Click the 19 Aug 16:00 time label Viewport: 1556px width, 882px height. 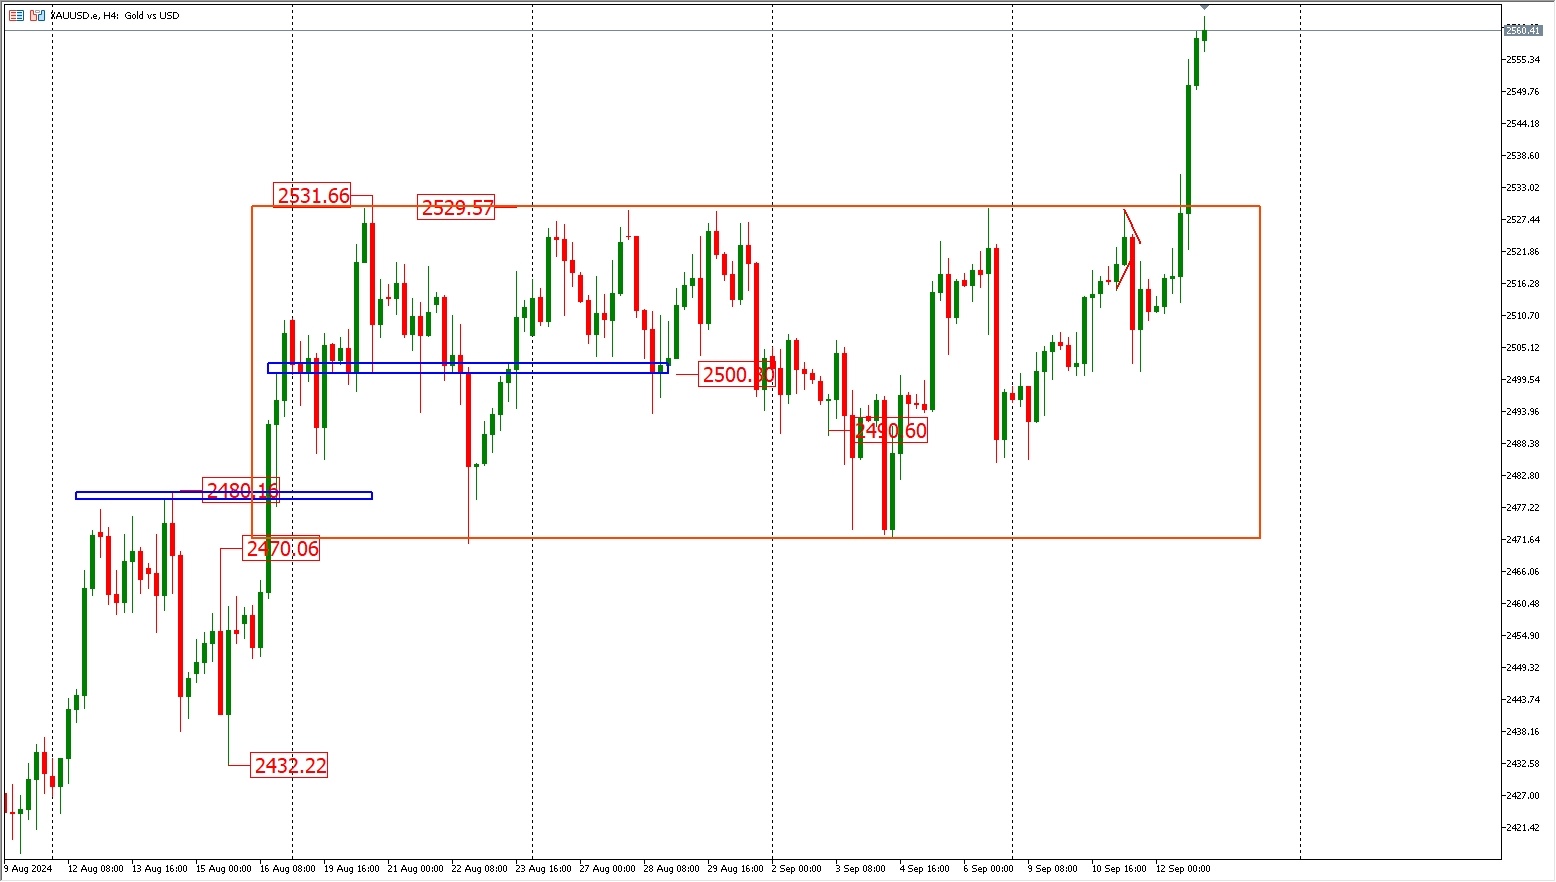(x=352, y=869)
